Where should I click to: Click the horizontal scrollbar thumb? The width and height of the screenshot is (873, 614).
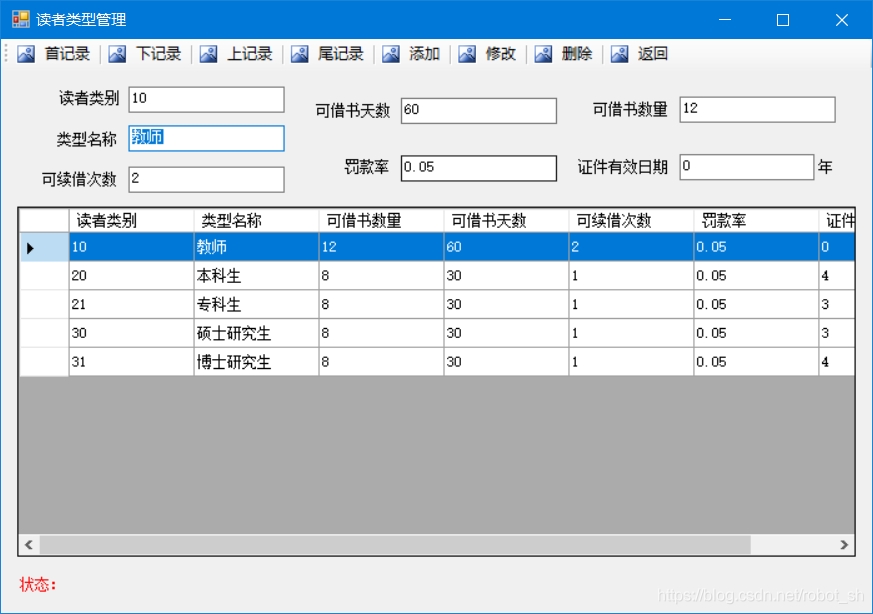click(x=395, y=544)
